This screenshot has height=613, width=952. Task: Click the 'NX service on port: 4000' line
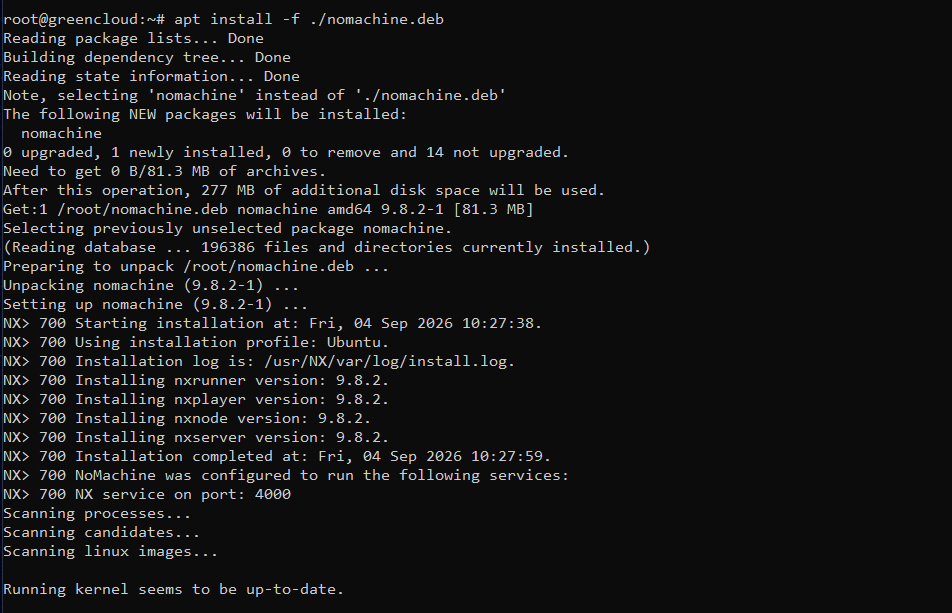147,495
